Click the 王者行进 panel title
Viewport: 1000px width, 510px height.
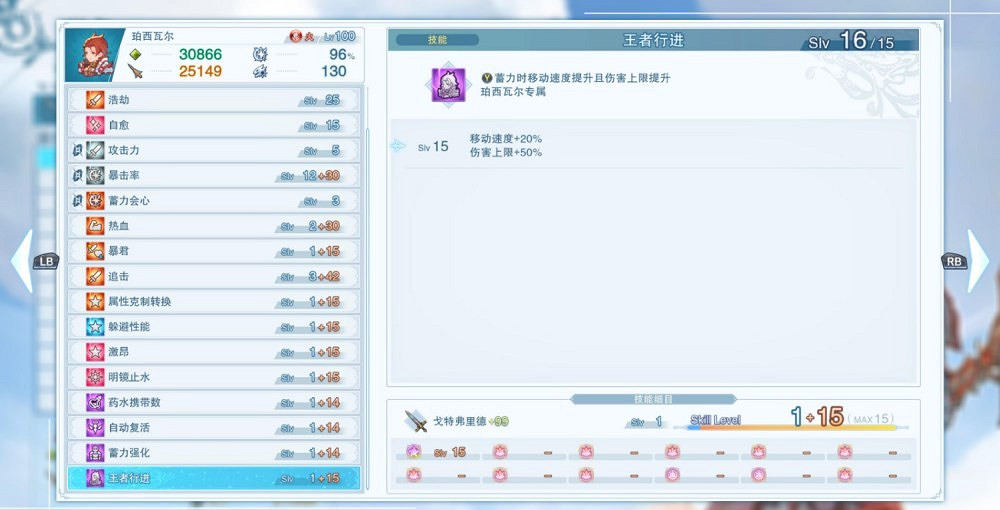click(x=653, y=40)
